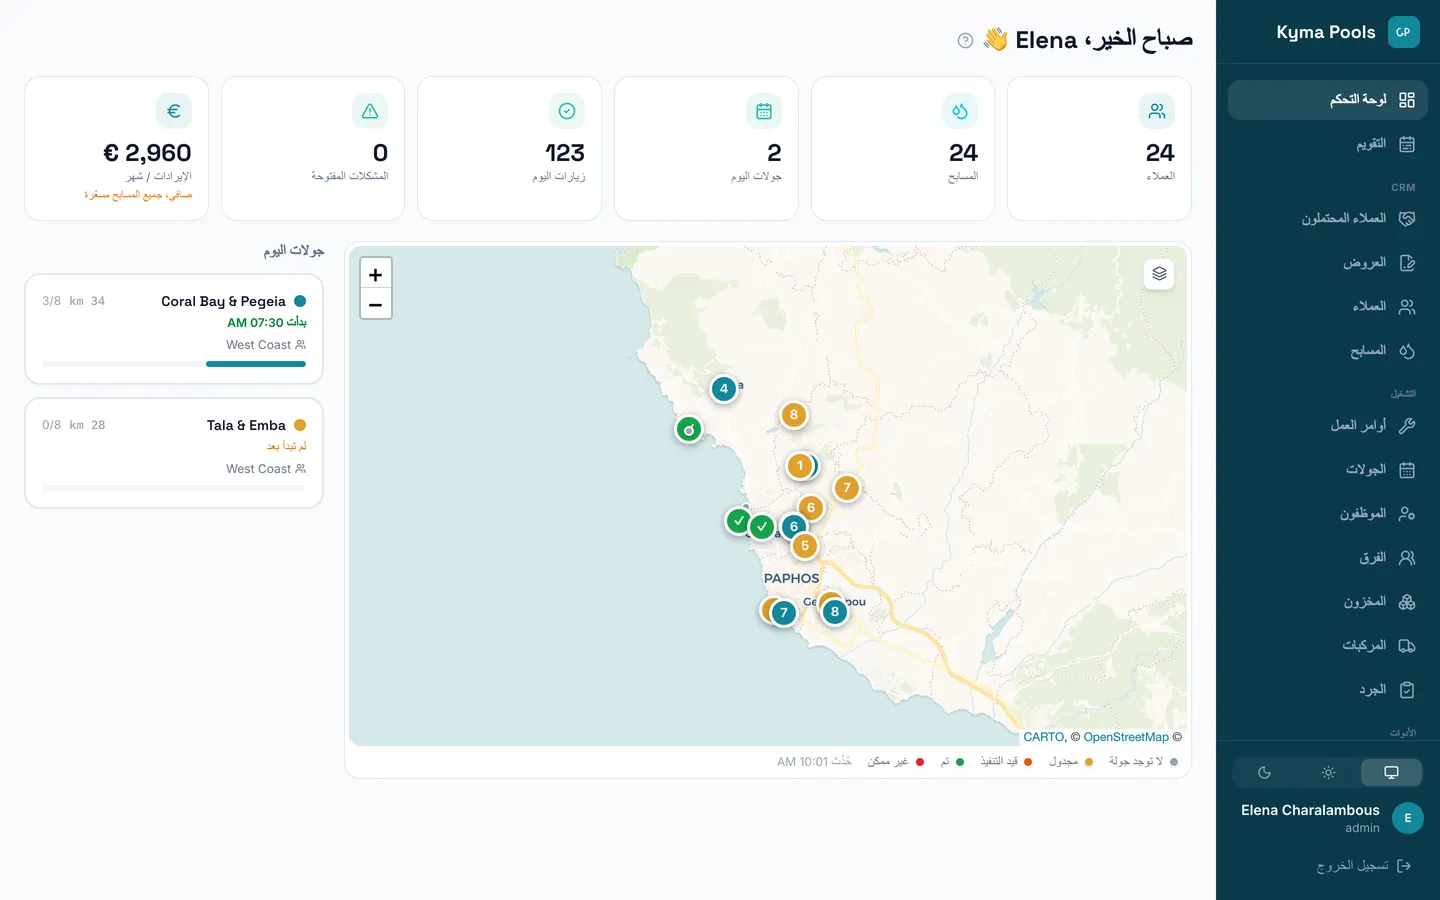The image size is (1440, 900).
Task: Click the teal map marker numbered 7
Action: point(784,613)
